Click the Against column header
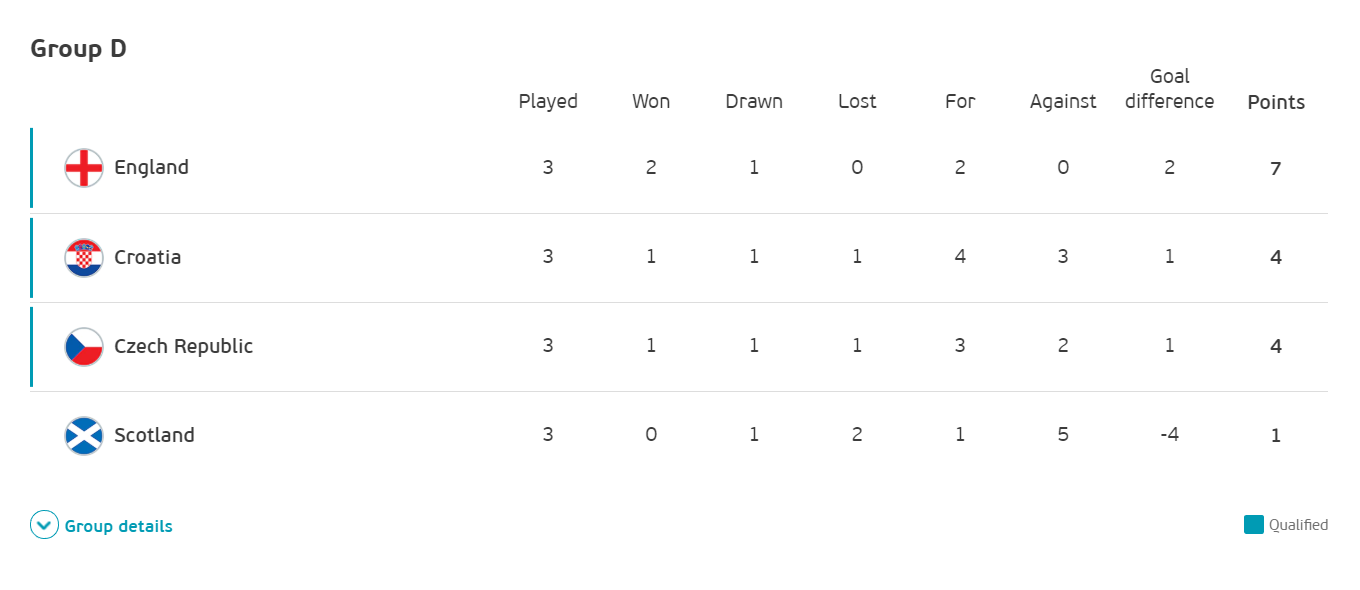Image resolution: width=1360 pixels, height=590 pixels. coord(1063,101)
